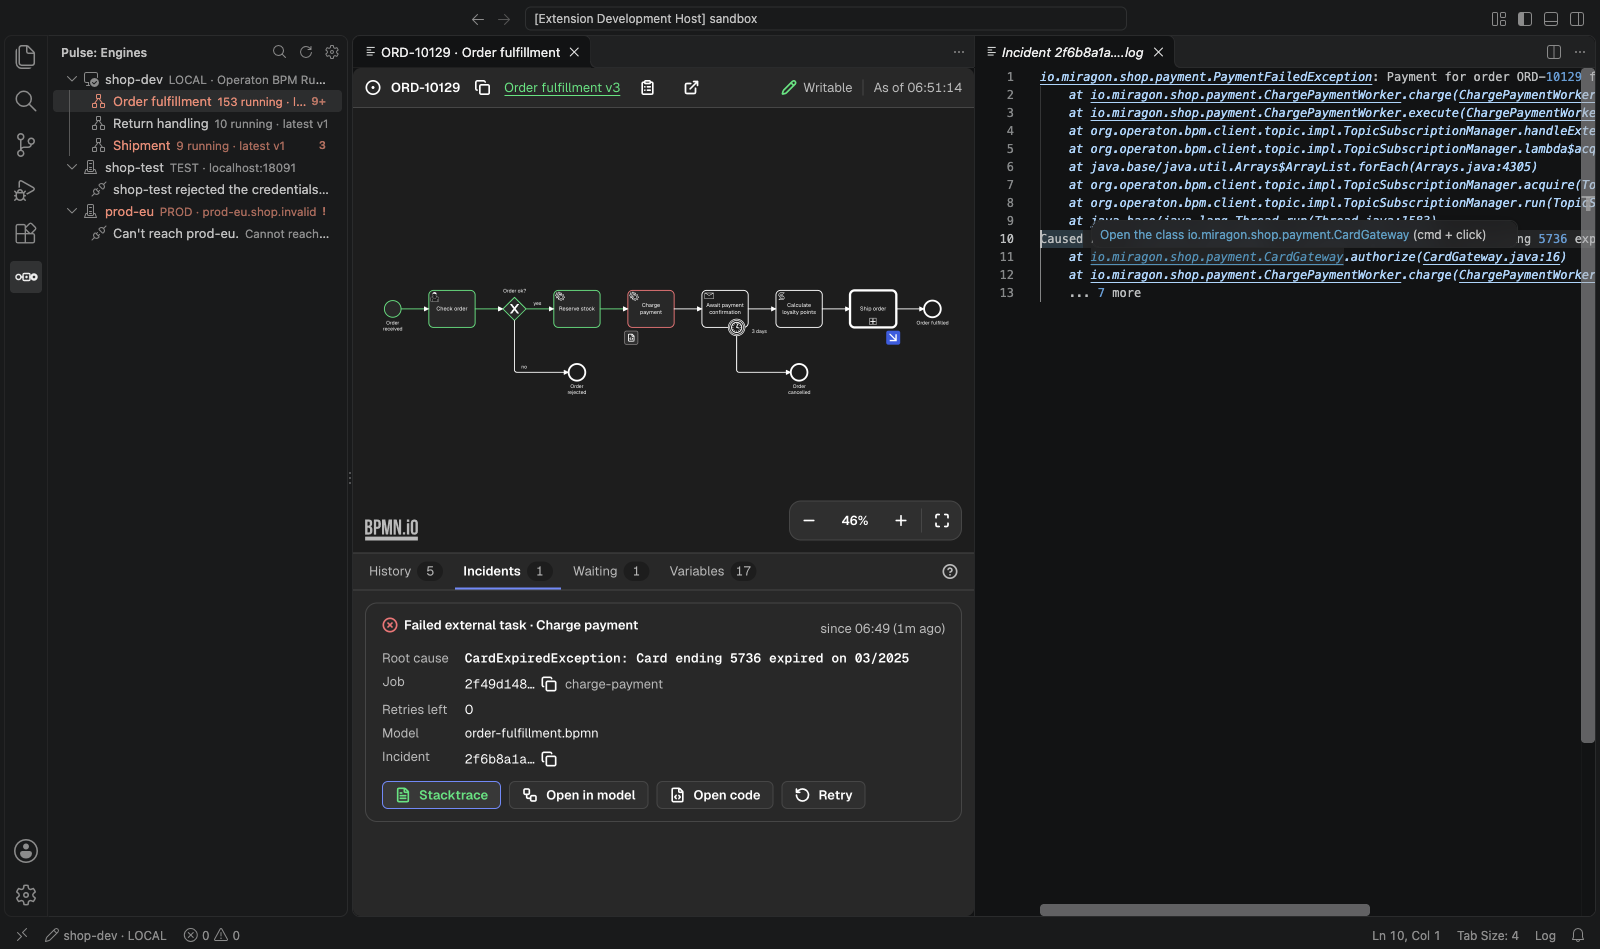Split the log editor to the right
1600x949 pixels.
pyautogui.click(x=1554, y=52)
